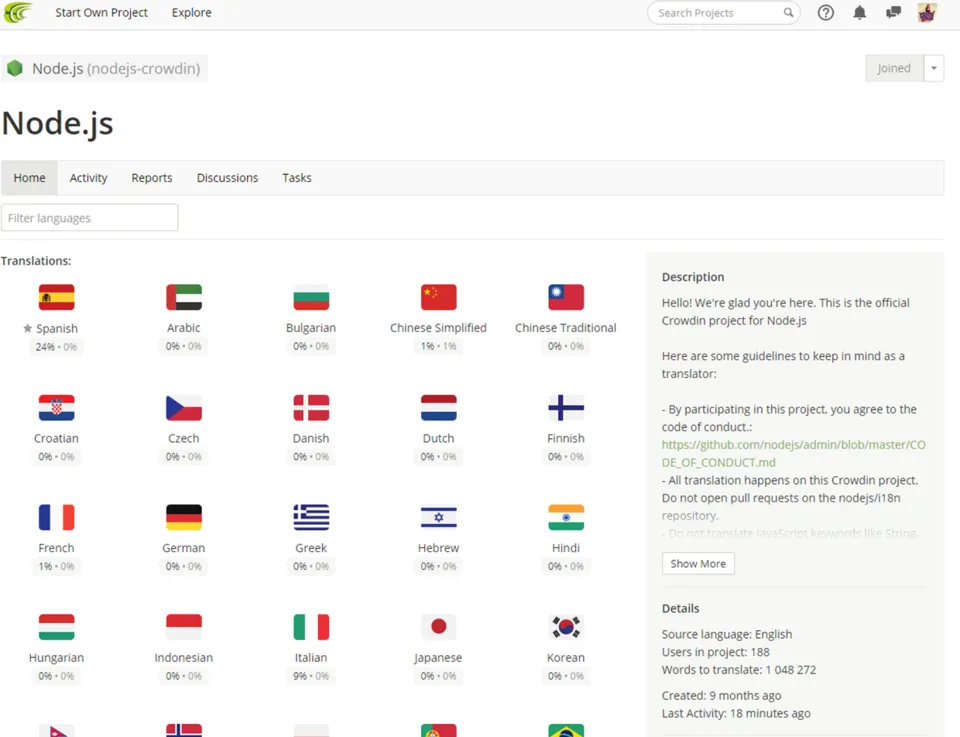Click the Chinese Simplified 1% progress badge
Image resolution: width=960 pixels, height=737 pixels.
[438, 346]
